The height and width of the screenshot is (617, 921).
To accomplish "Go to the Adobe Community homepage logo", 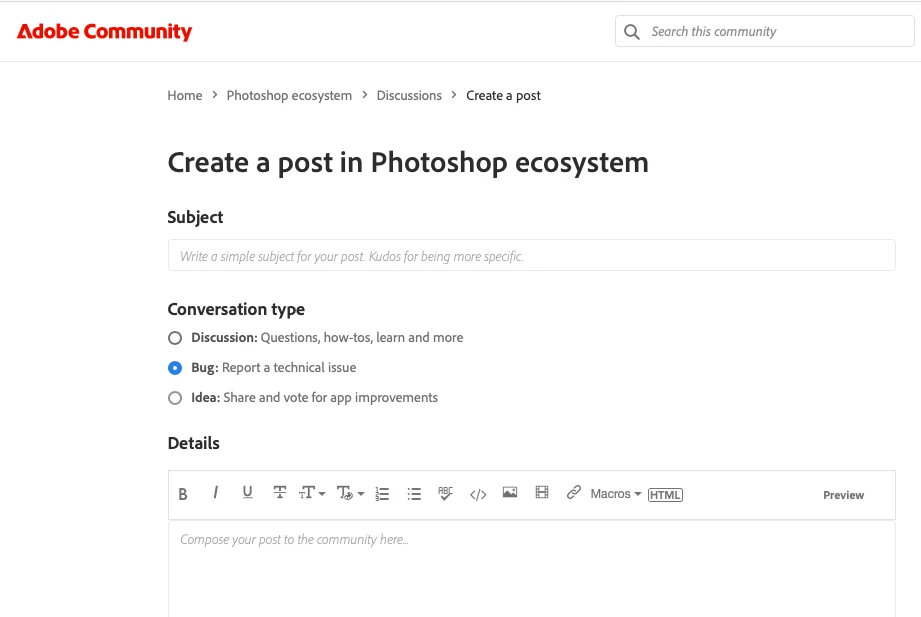I will (105, 31).
